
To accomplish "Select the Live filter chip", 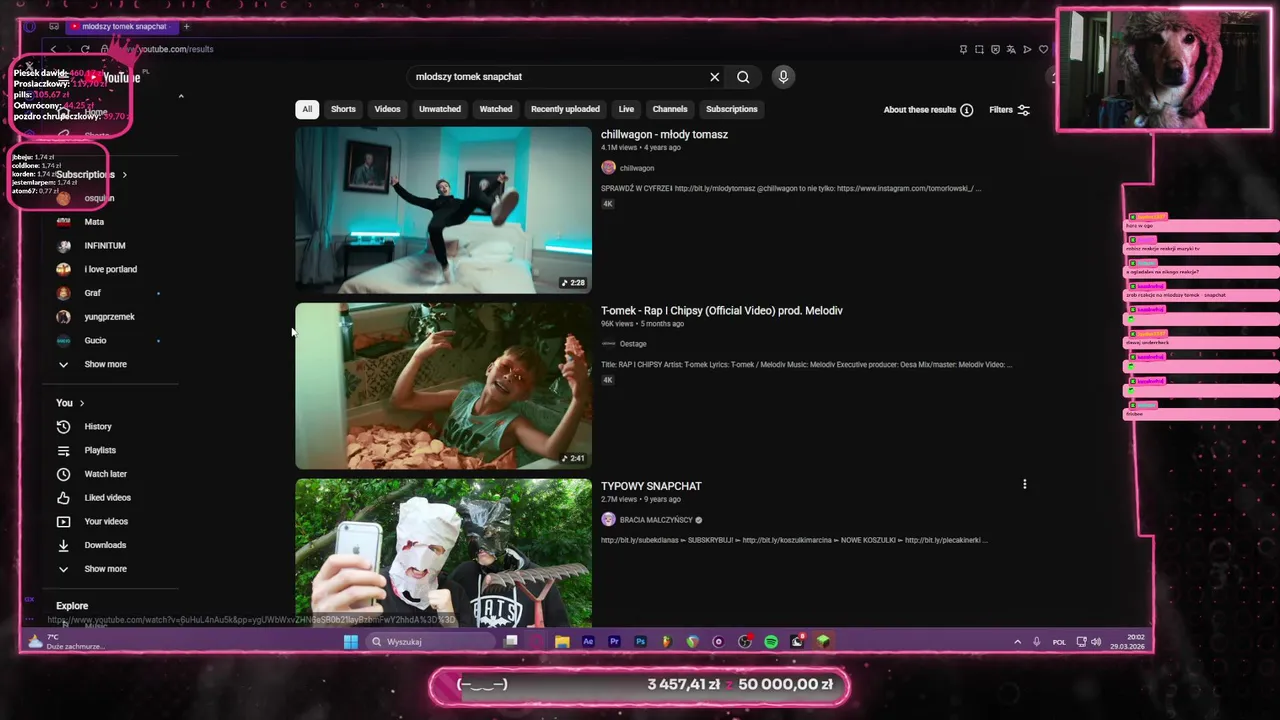I will click(x=626, y=109).
